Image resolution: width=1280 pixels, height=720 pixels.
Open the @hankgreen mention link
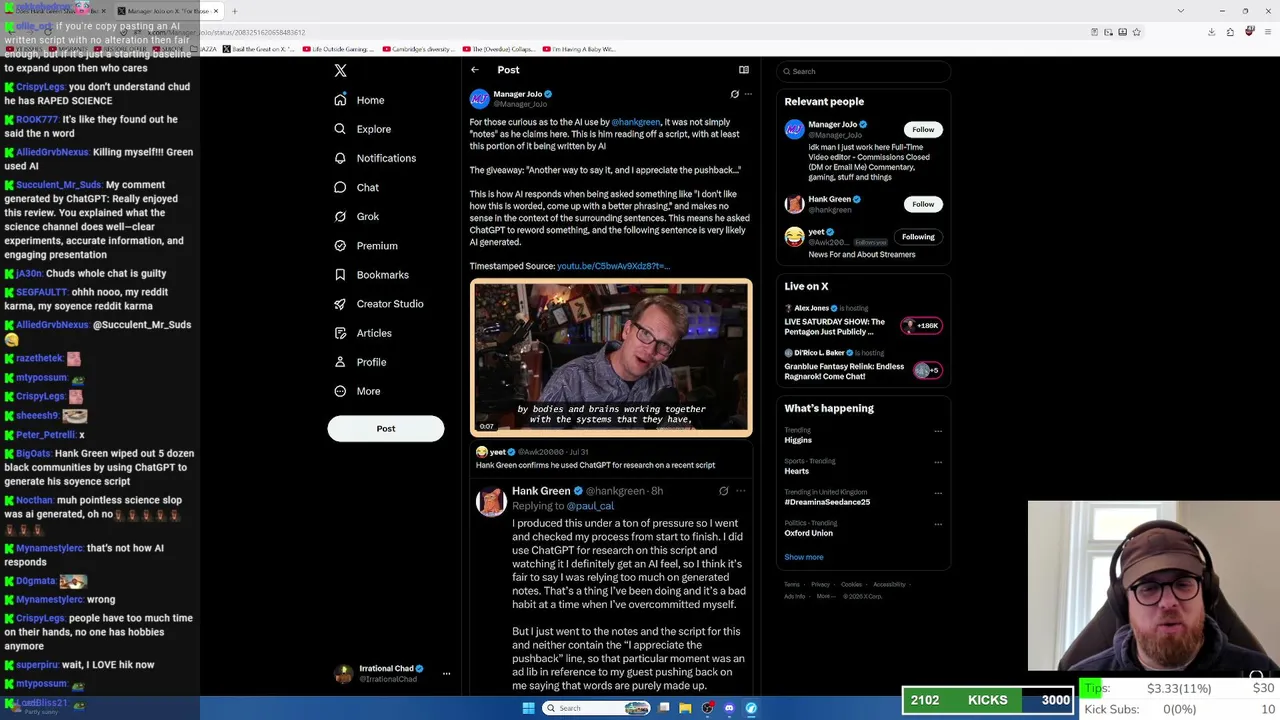[x=636, y=122]
